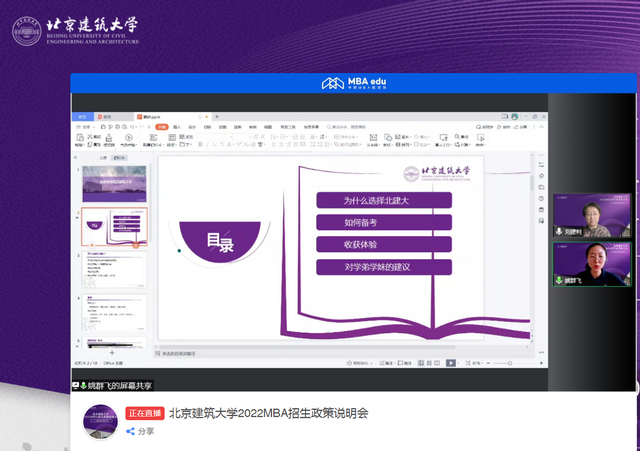
Task: Click the play-from-current slideshow ribbon icon
Action: pos(129,138)
